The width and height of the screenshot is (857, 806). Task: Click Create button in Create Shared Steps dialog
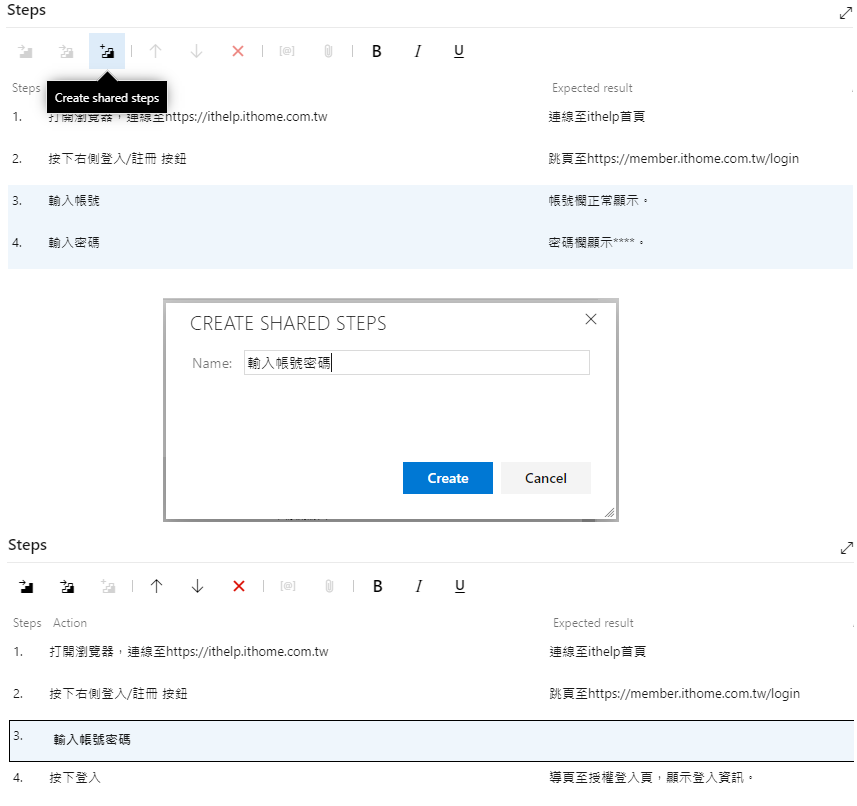point(448,478)
